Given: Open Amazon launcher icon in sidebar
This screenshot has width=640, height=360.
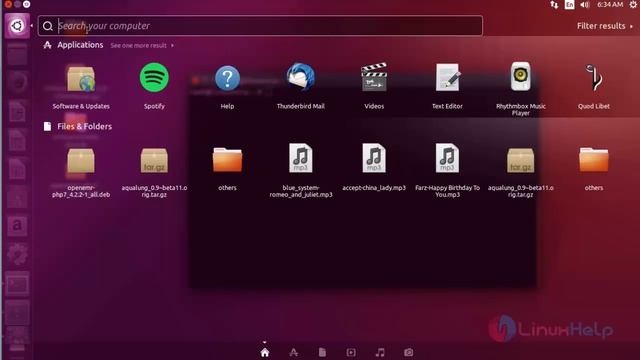Looking at the screenshot, I should pyautogui.click(x=17, y=226).
